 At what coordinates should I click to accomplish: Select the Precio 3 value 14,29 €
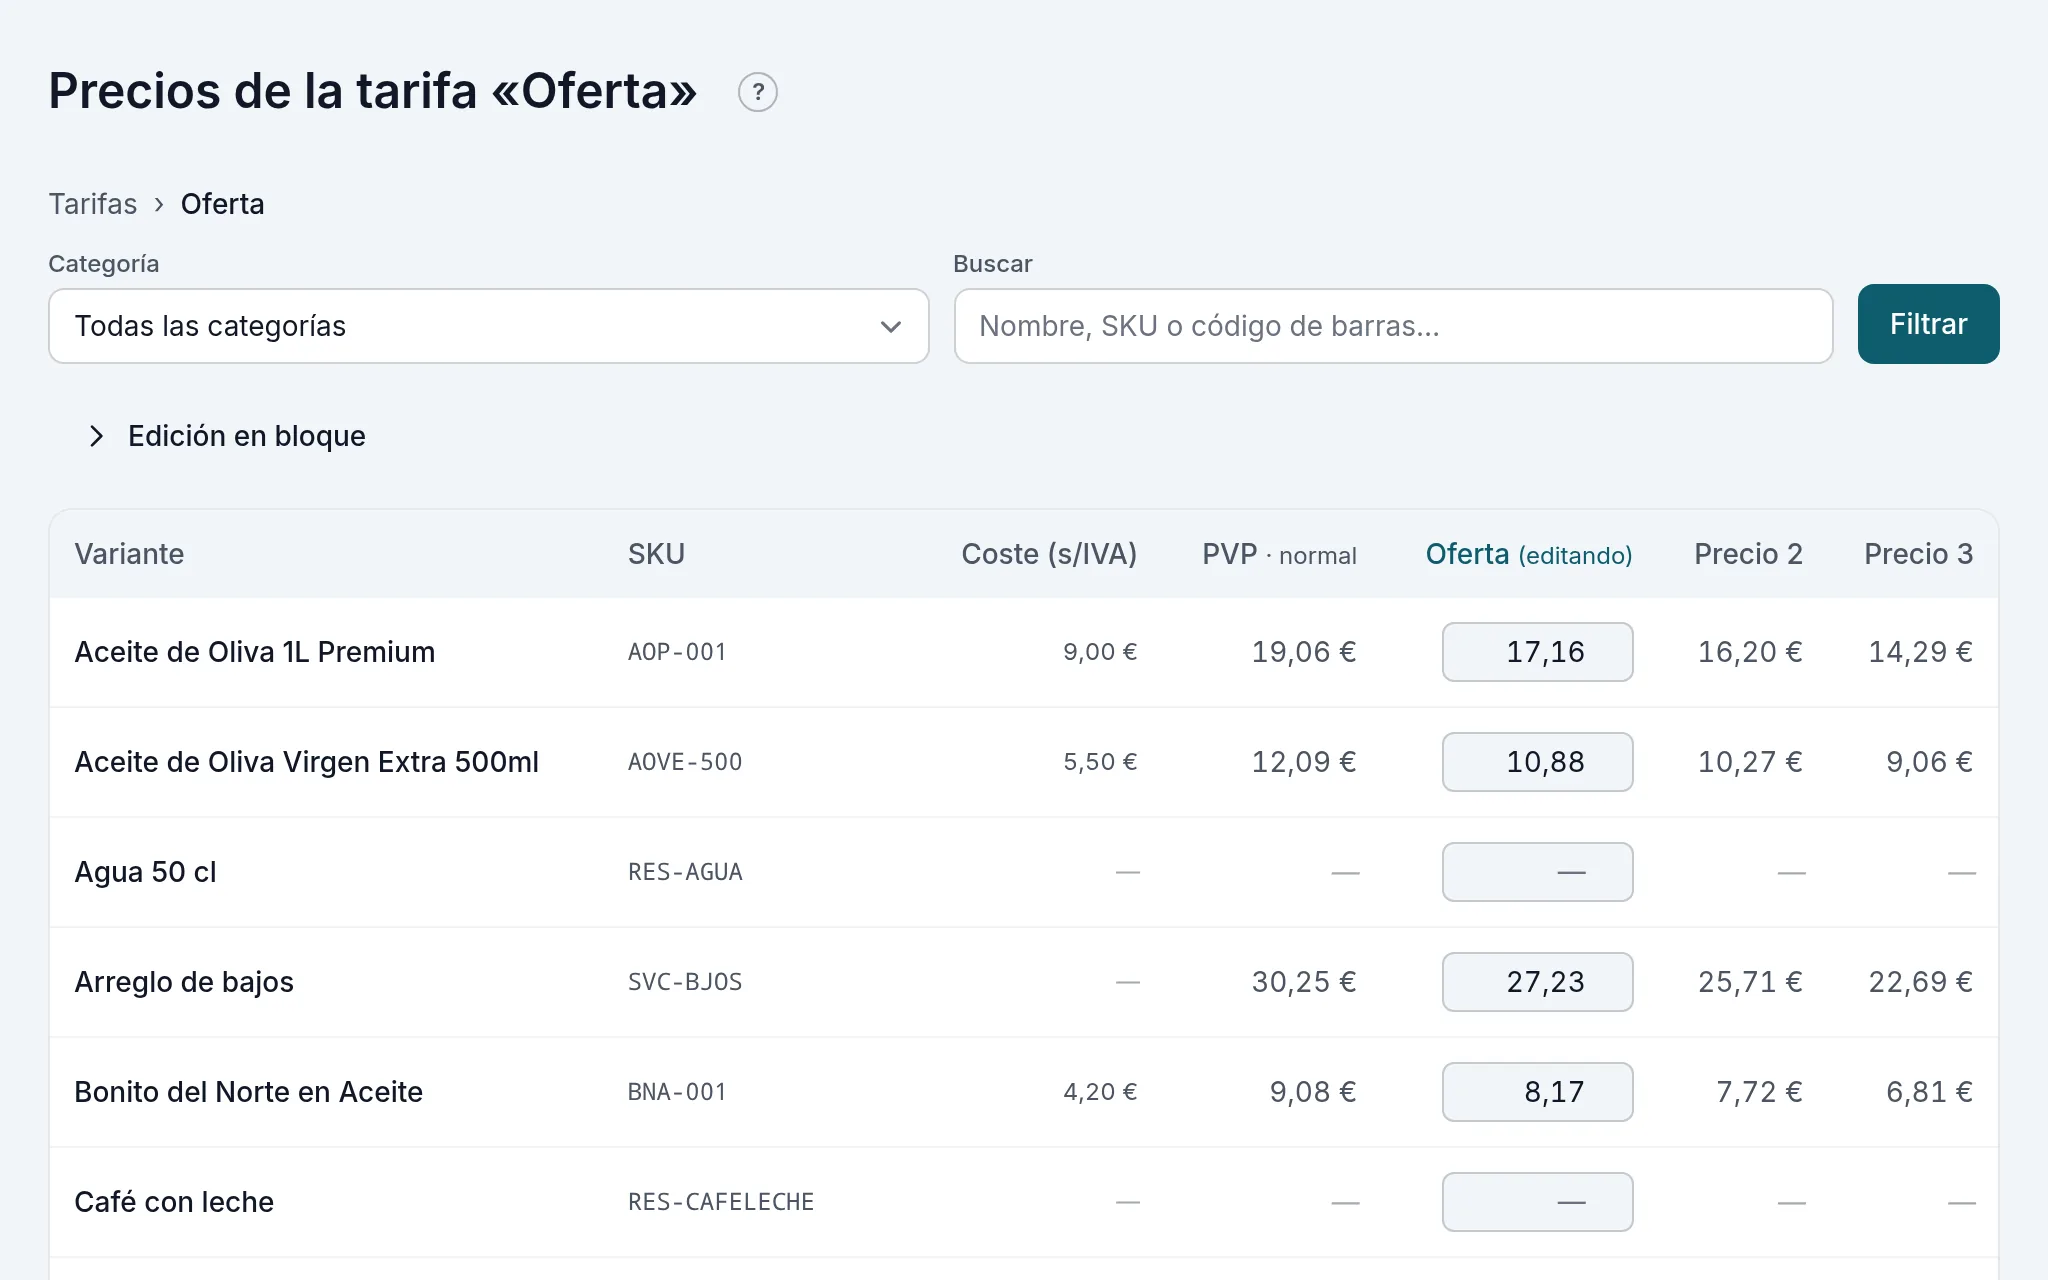1921,652
